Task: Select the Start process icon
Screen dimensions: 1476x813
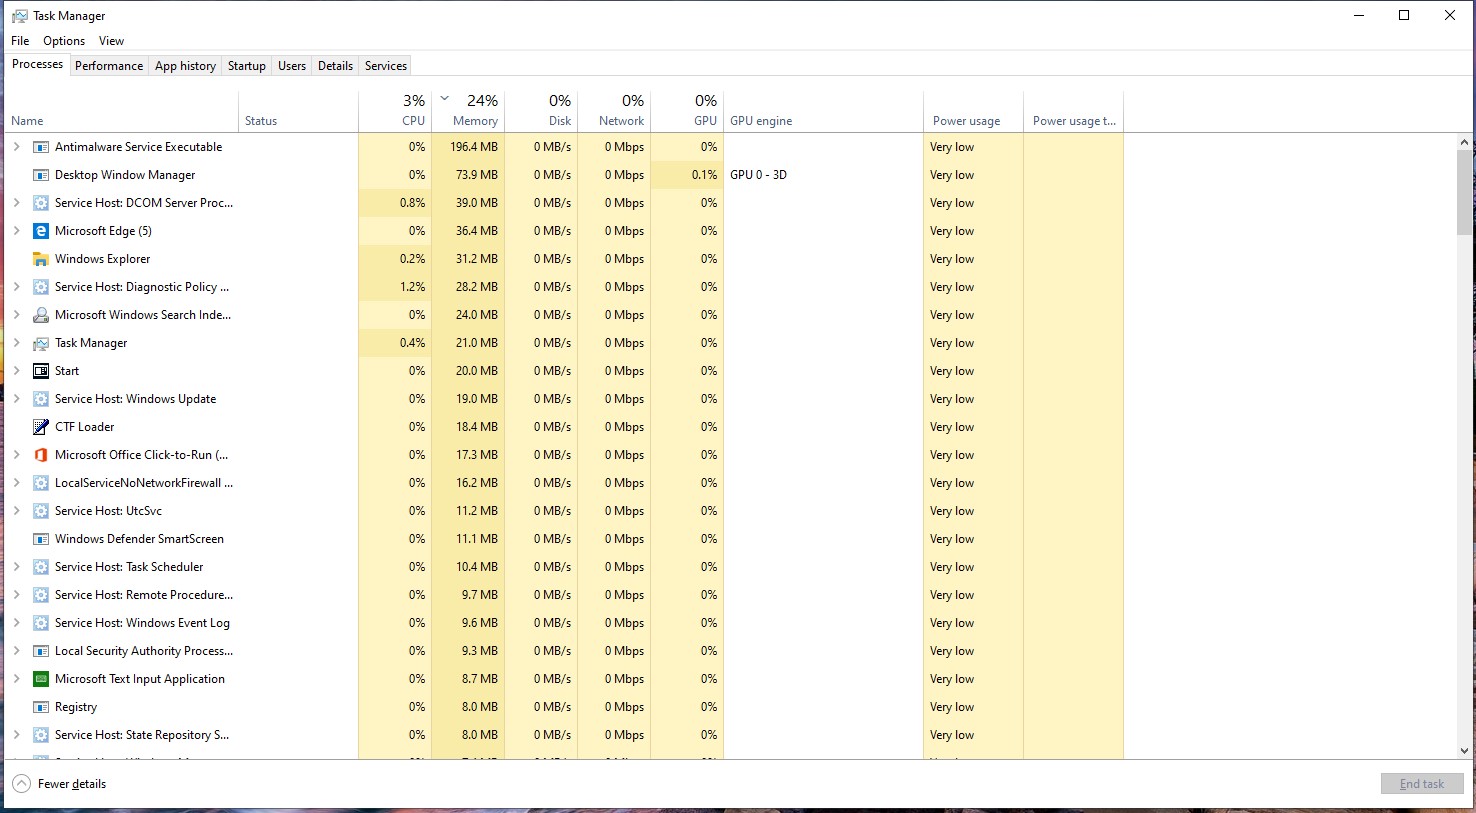Action: [x=41, y=371]
